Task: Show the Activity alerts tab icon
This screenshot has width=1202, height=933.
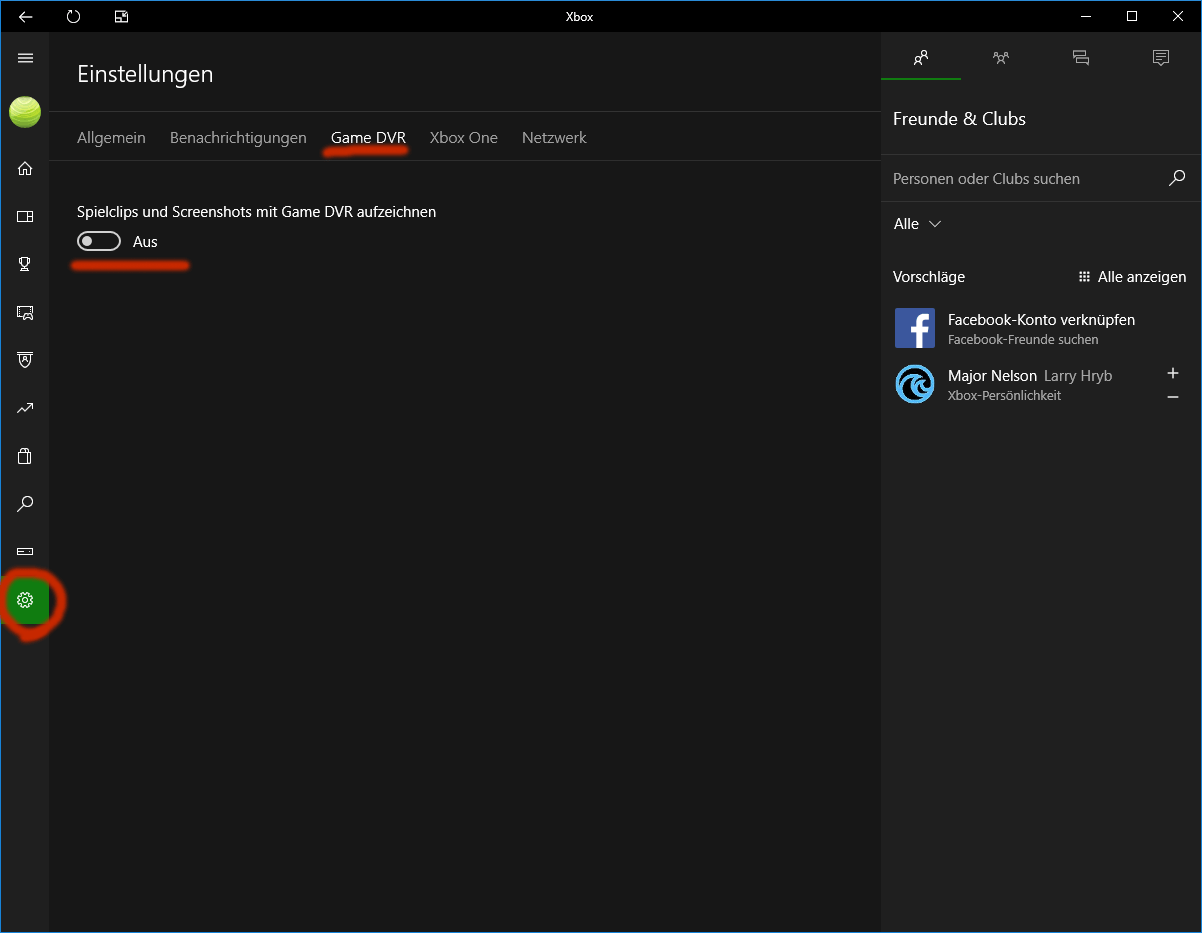Action: coord(1161,57)
